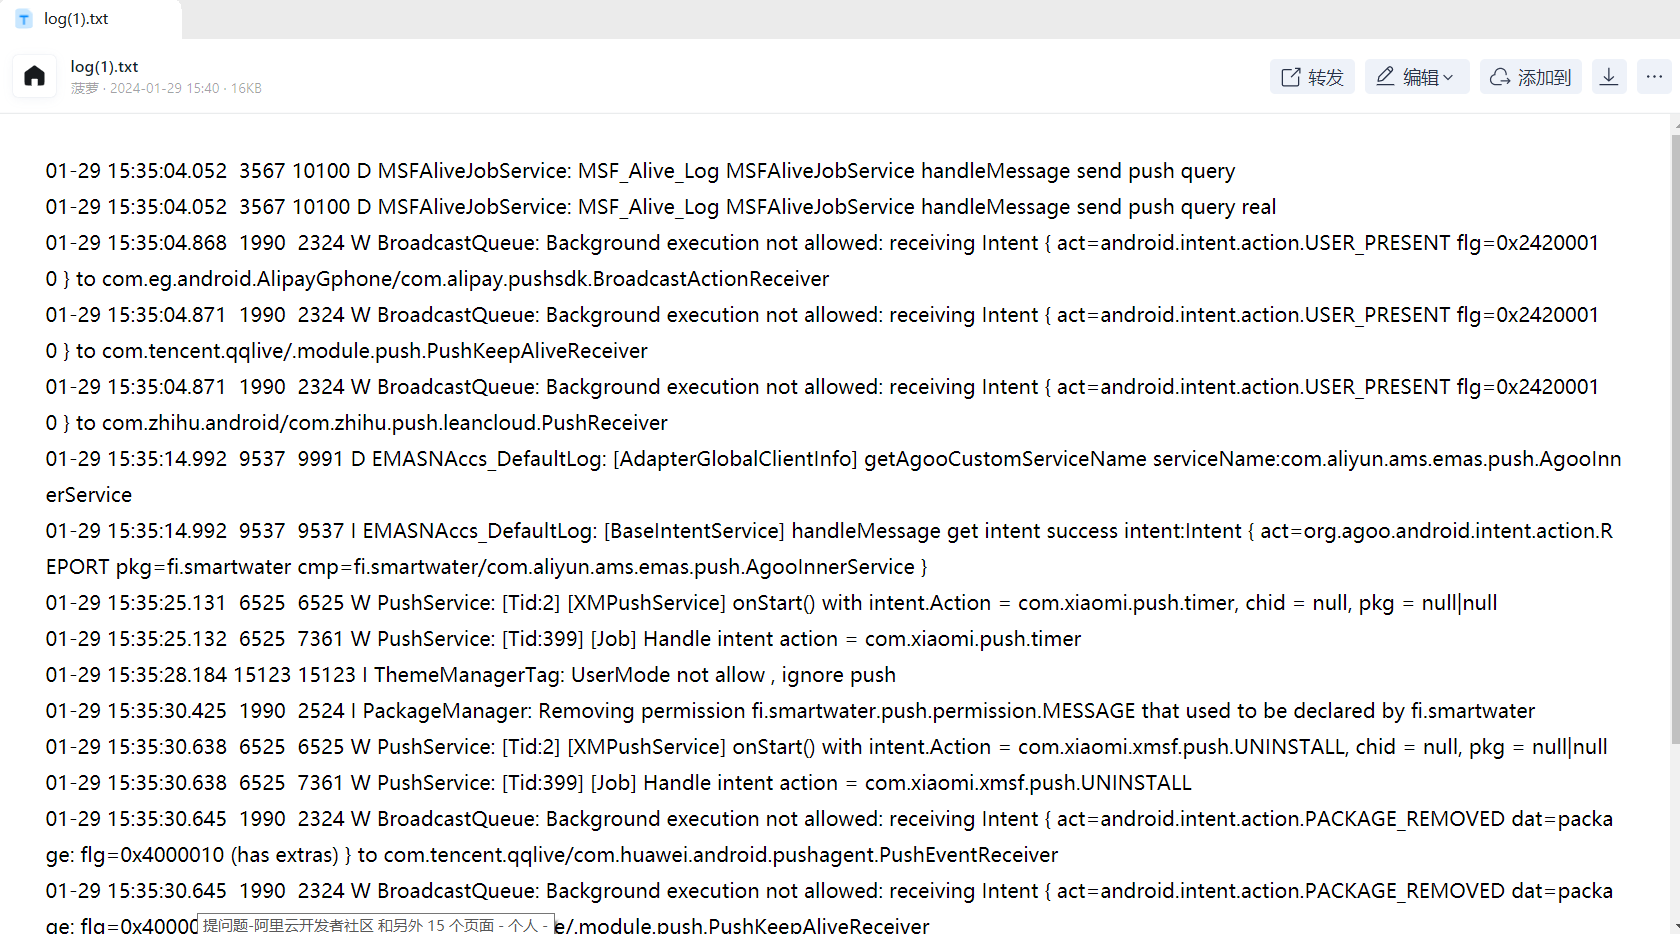Click the ThemeManagerTag UserMode log line

470,675
